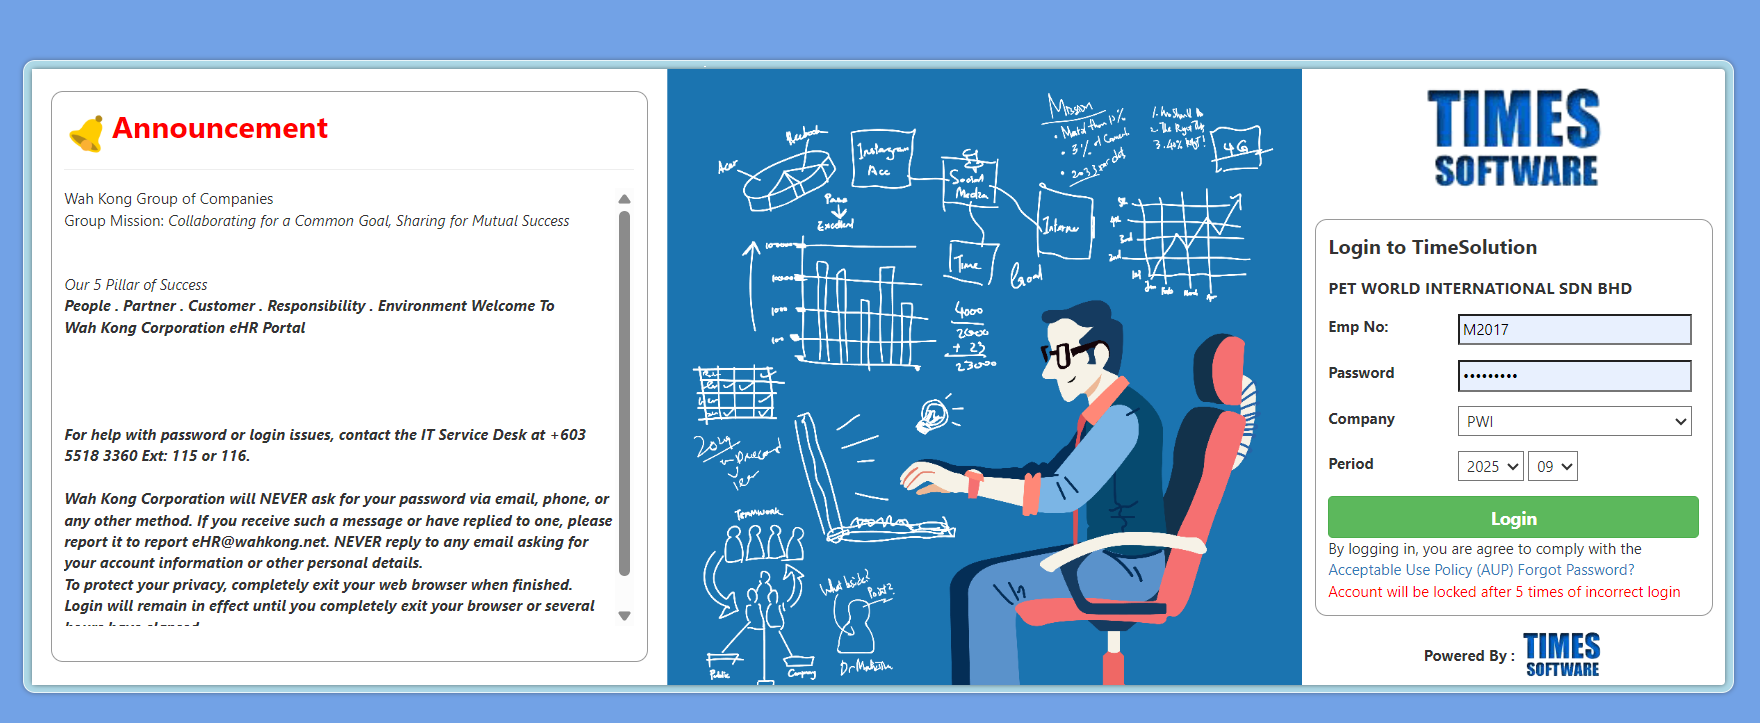Click the large Times Software logo
Image resolution: width=1760 pixels, height=723 pixels.
(1513, 138)
